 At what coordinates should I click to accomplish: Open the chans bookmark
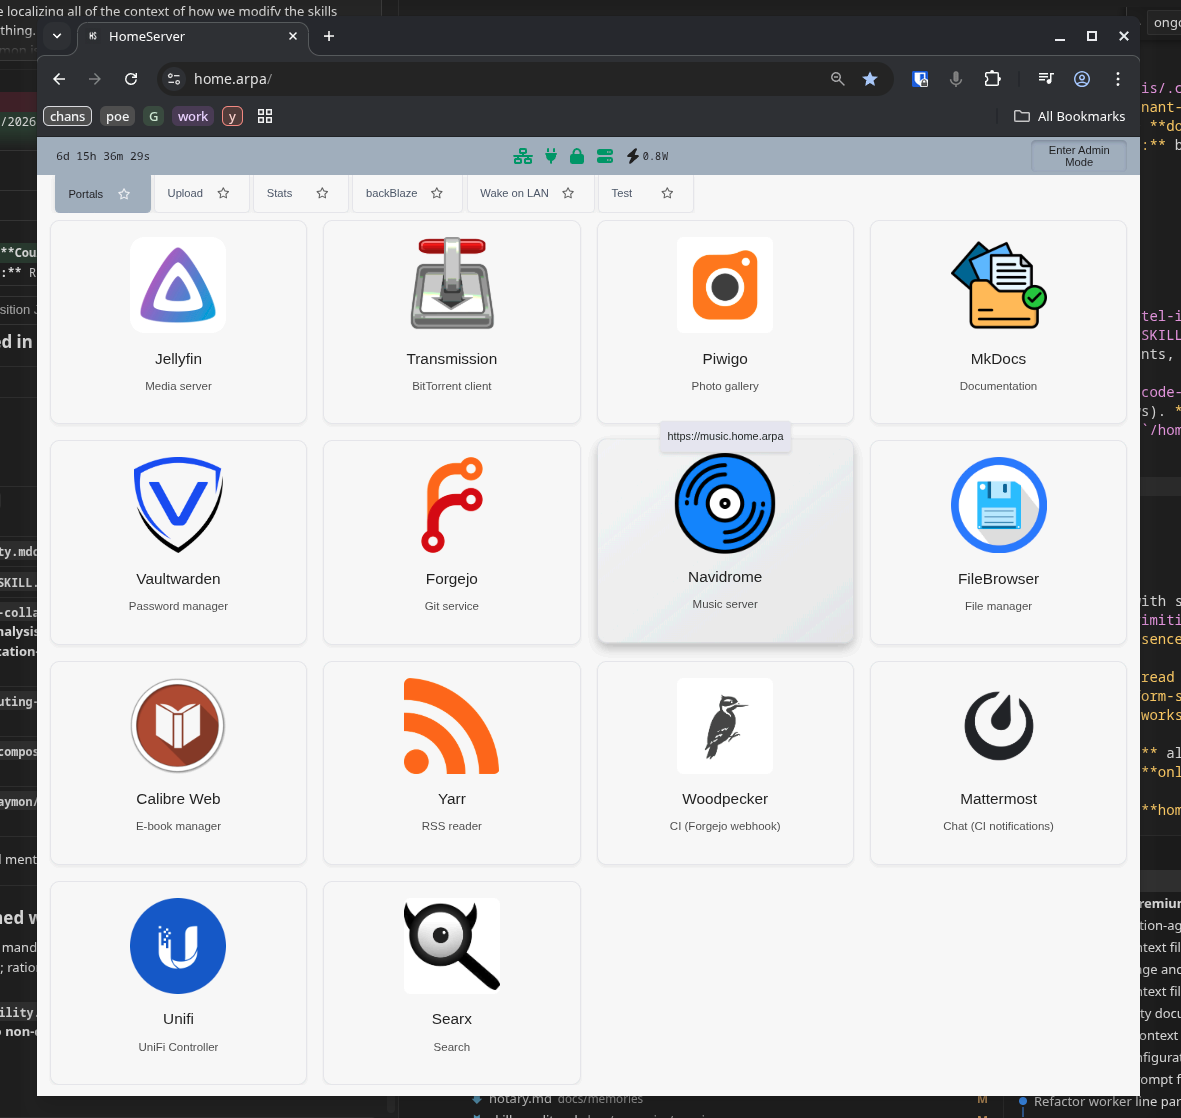coord(68,116)
